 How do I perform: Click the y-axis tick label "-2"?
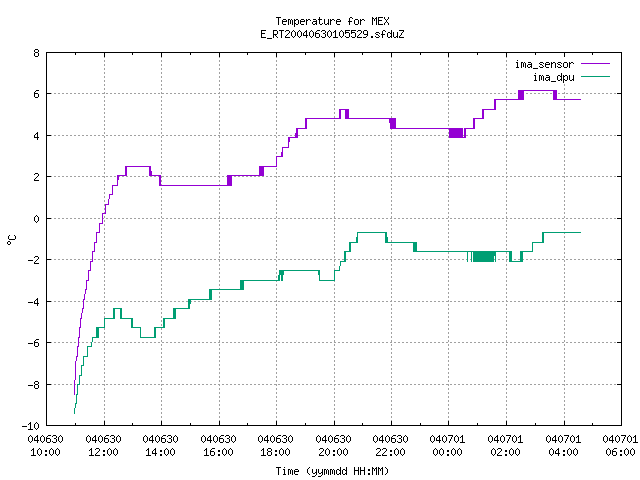33,260
